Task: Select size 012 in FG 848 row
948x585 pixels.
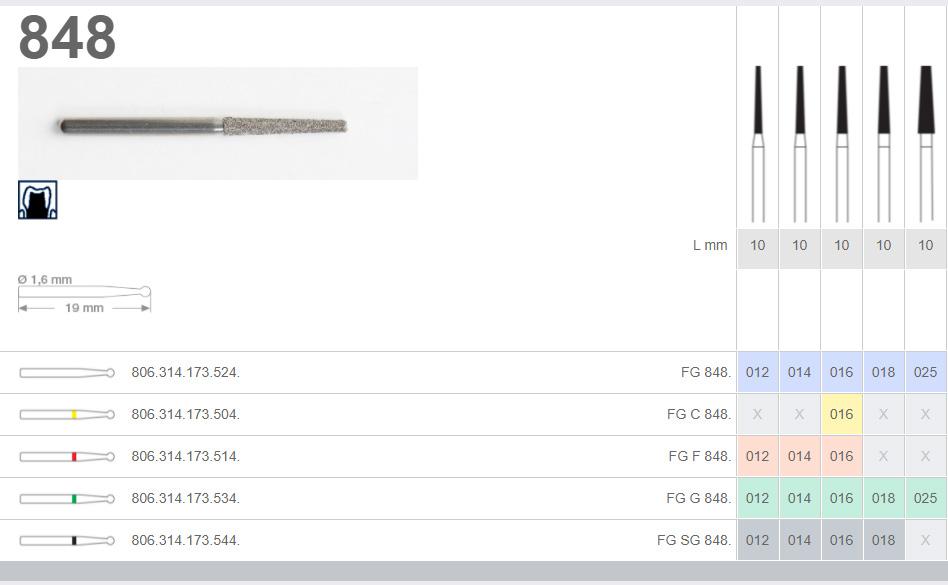Action: (758, 372)
